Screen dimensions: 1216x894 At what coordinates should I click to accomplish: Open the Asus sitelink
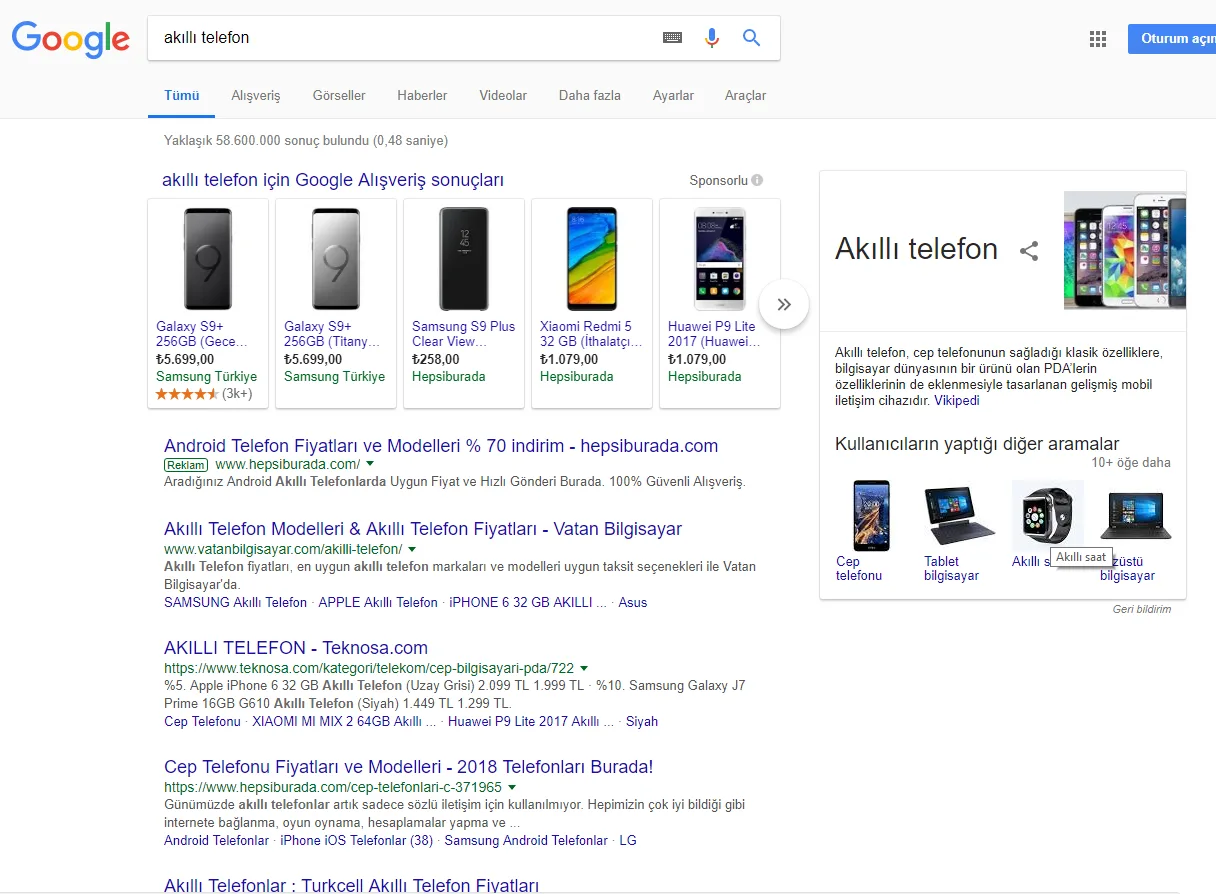coord(633,602)
